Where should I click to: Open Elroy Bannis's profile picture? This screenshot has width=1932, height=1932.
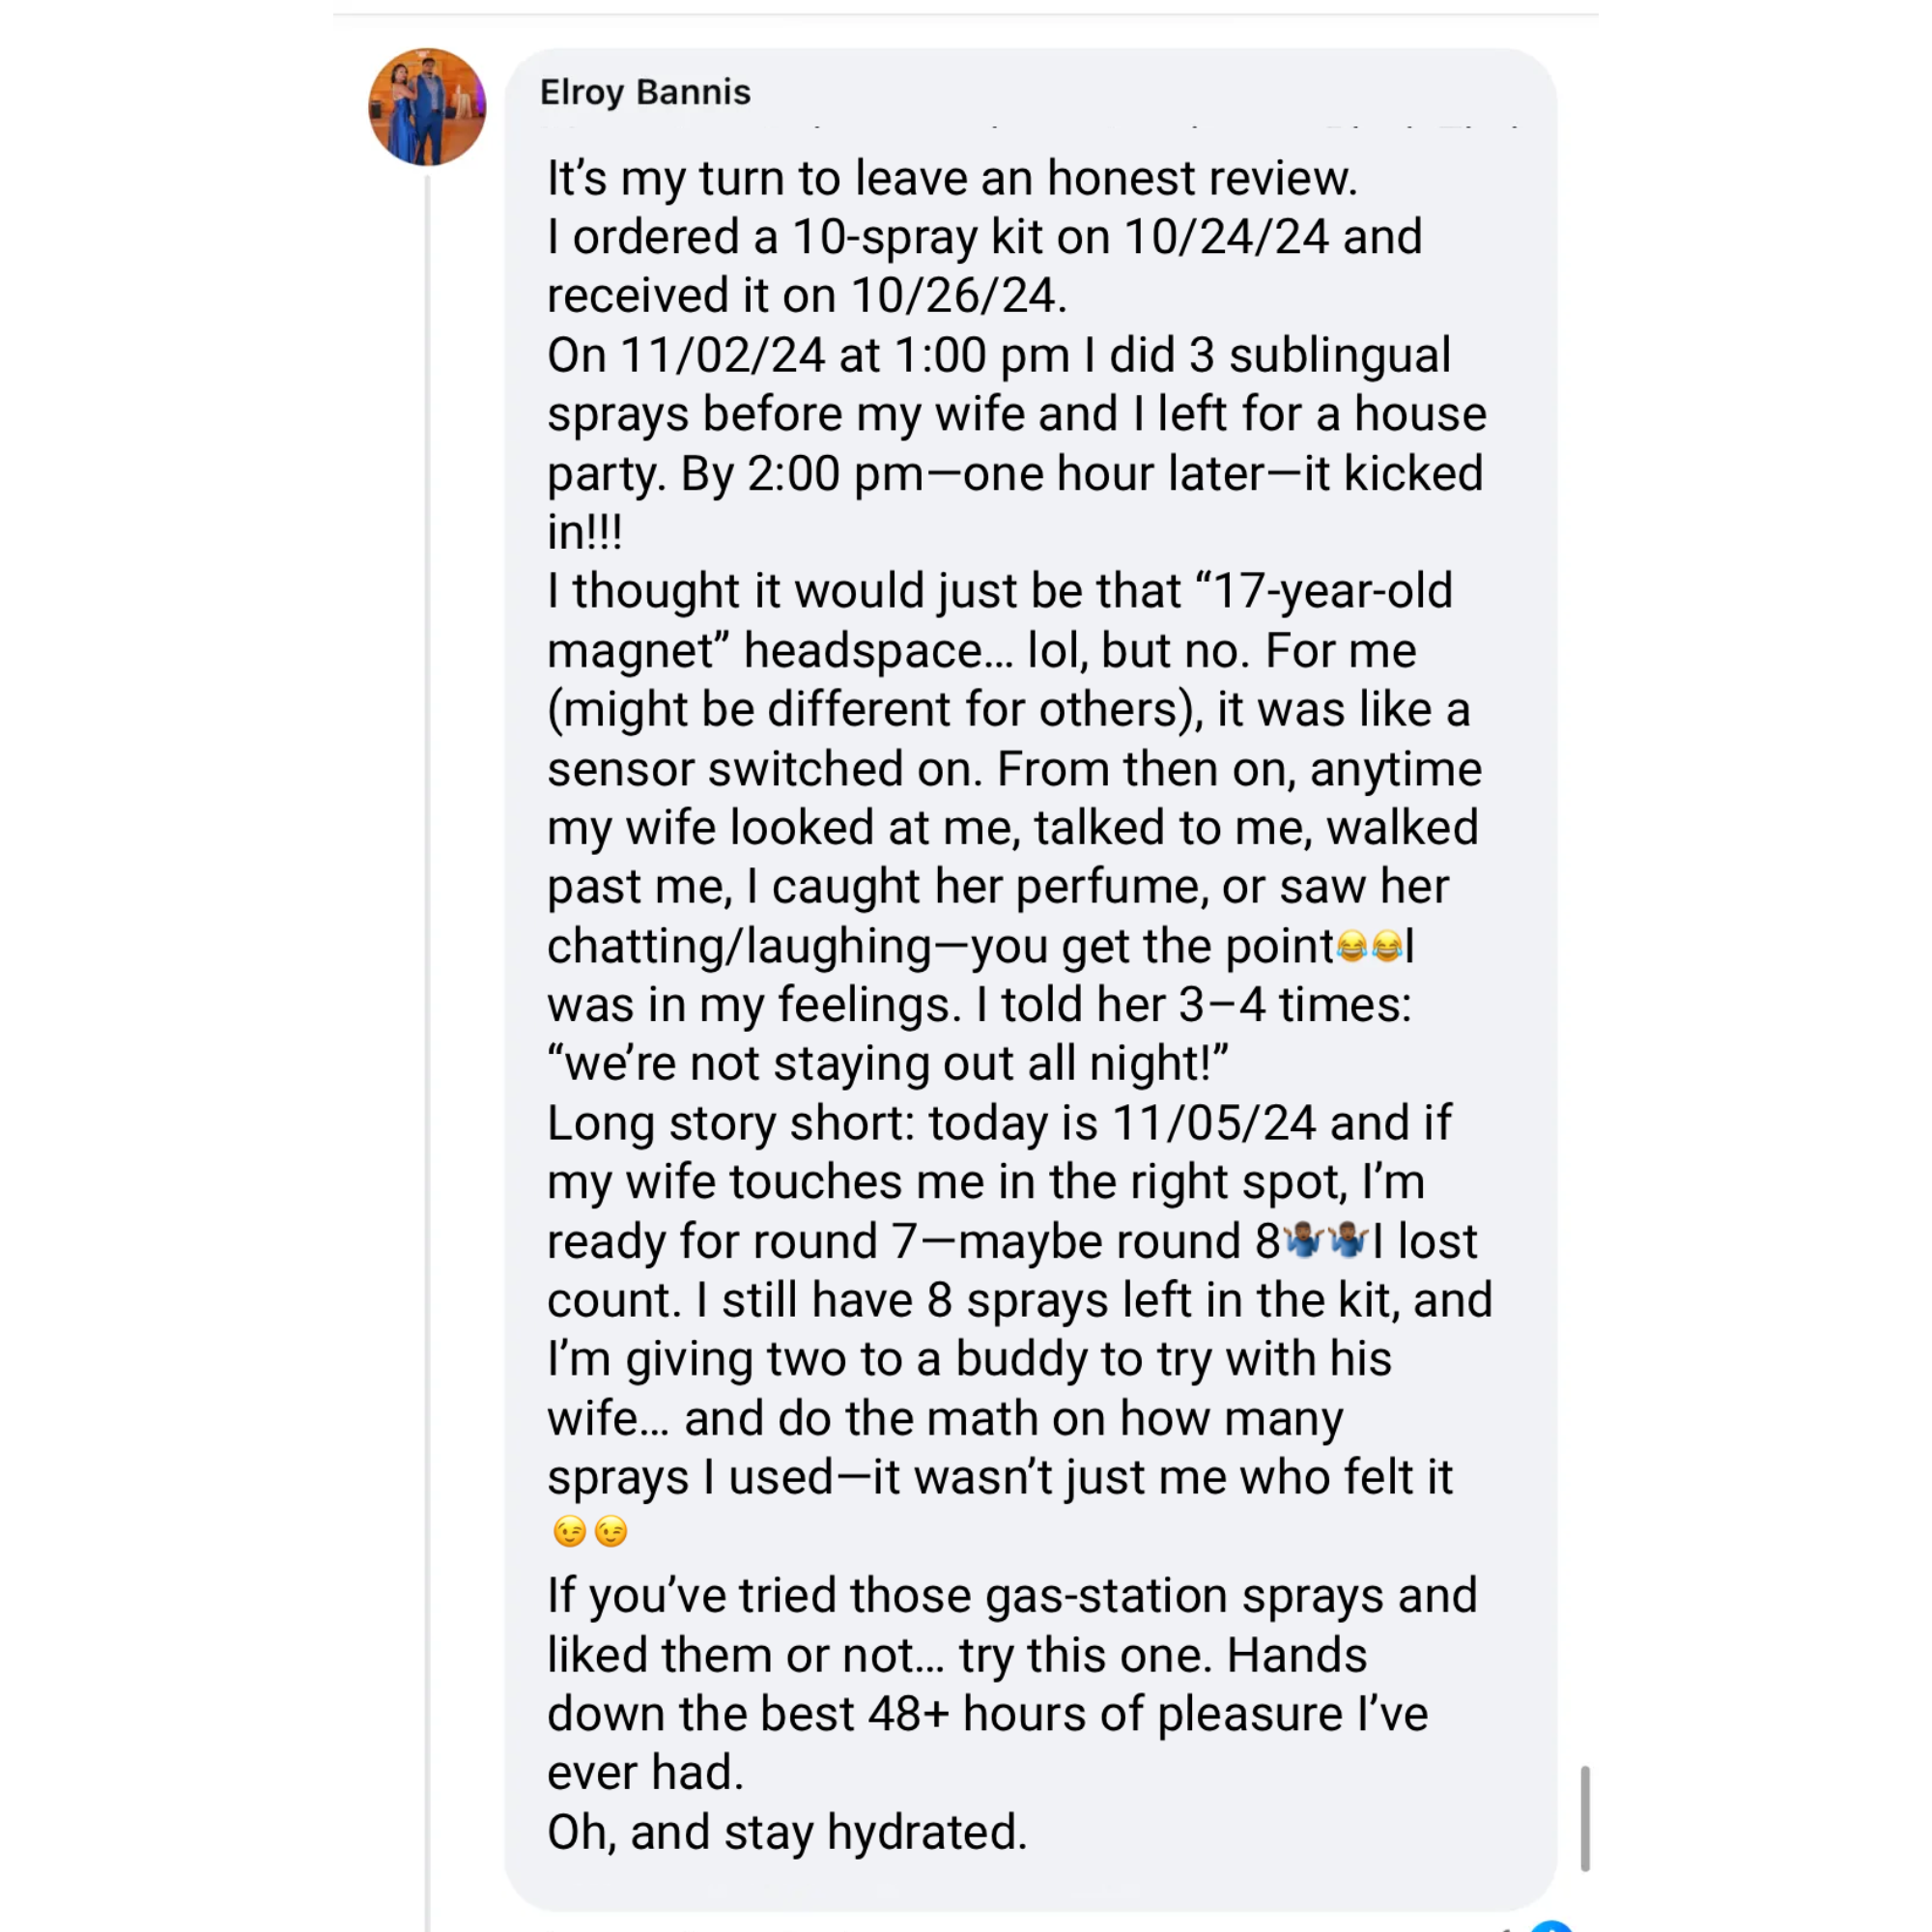pos(427,106)
